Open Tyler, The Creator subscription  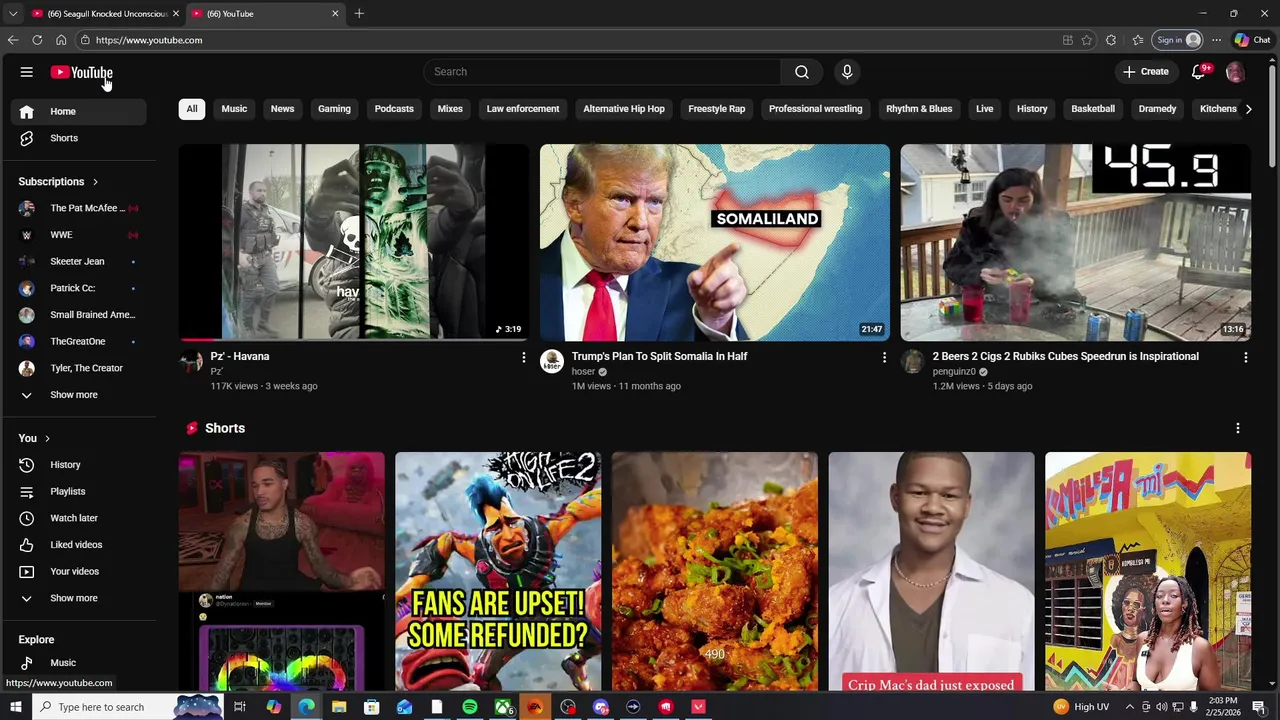80,368
